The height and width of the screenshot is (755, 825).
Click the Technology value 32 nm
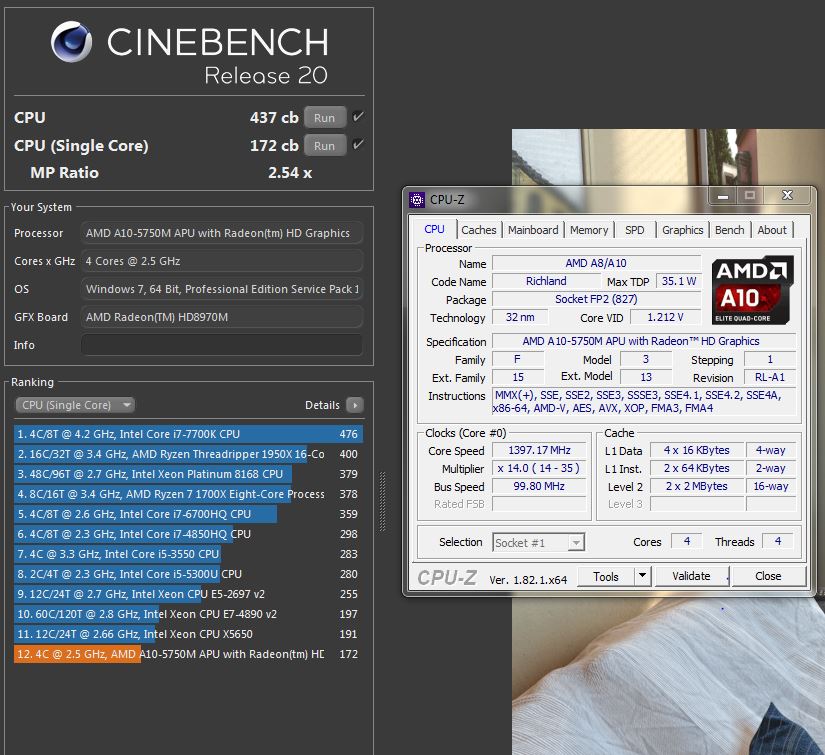[520, 317]
